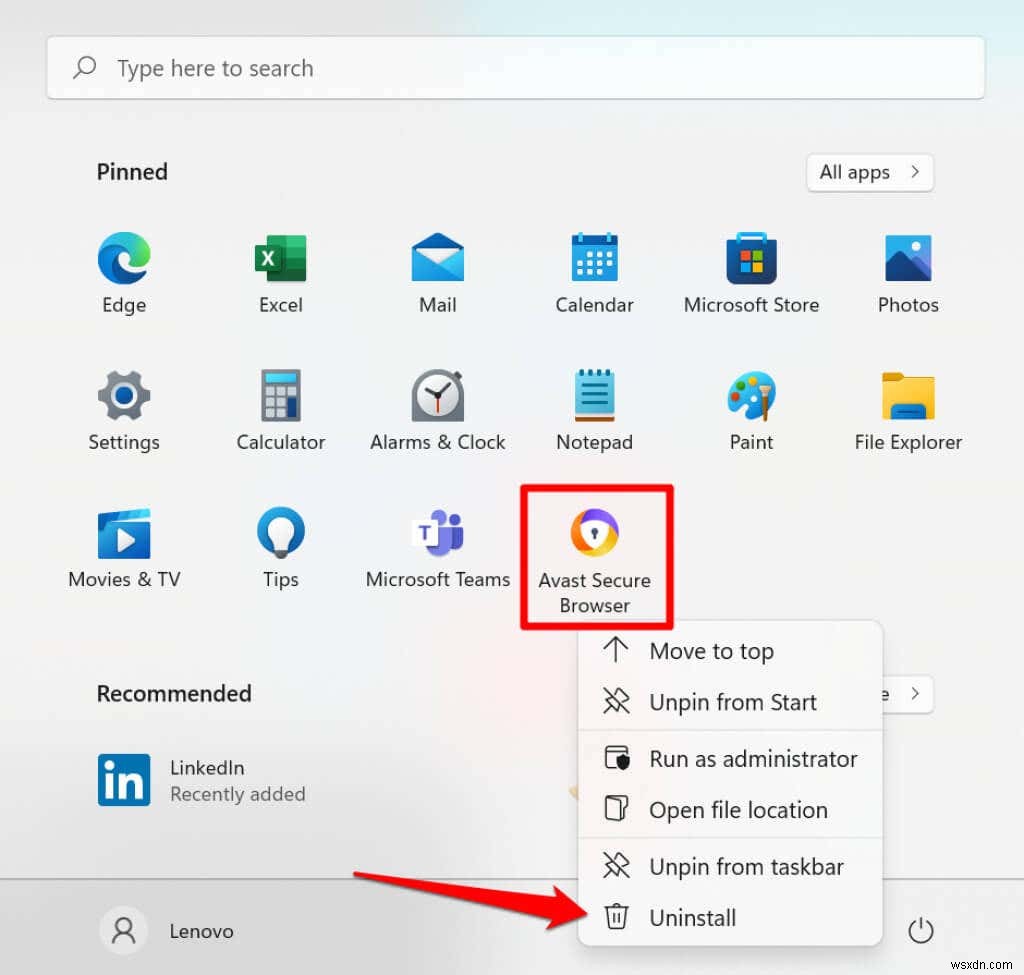Click the power button

click(x=920, y=930)
